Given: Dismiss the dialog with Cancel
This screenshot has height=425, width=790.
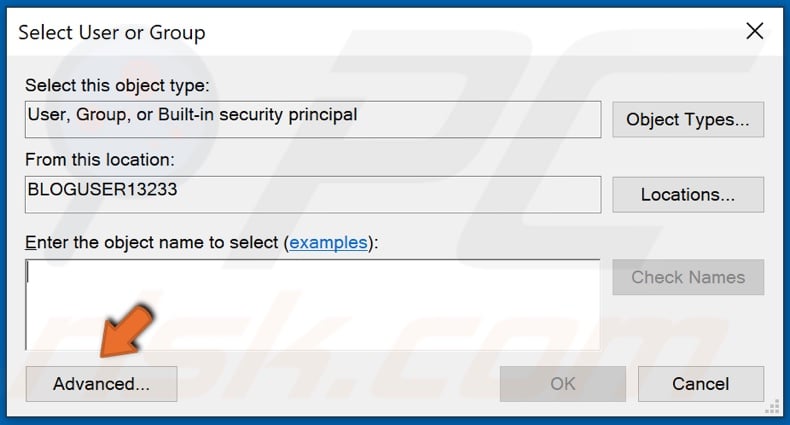Looking at the screenshot, I should [x=700, y=384].
